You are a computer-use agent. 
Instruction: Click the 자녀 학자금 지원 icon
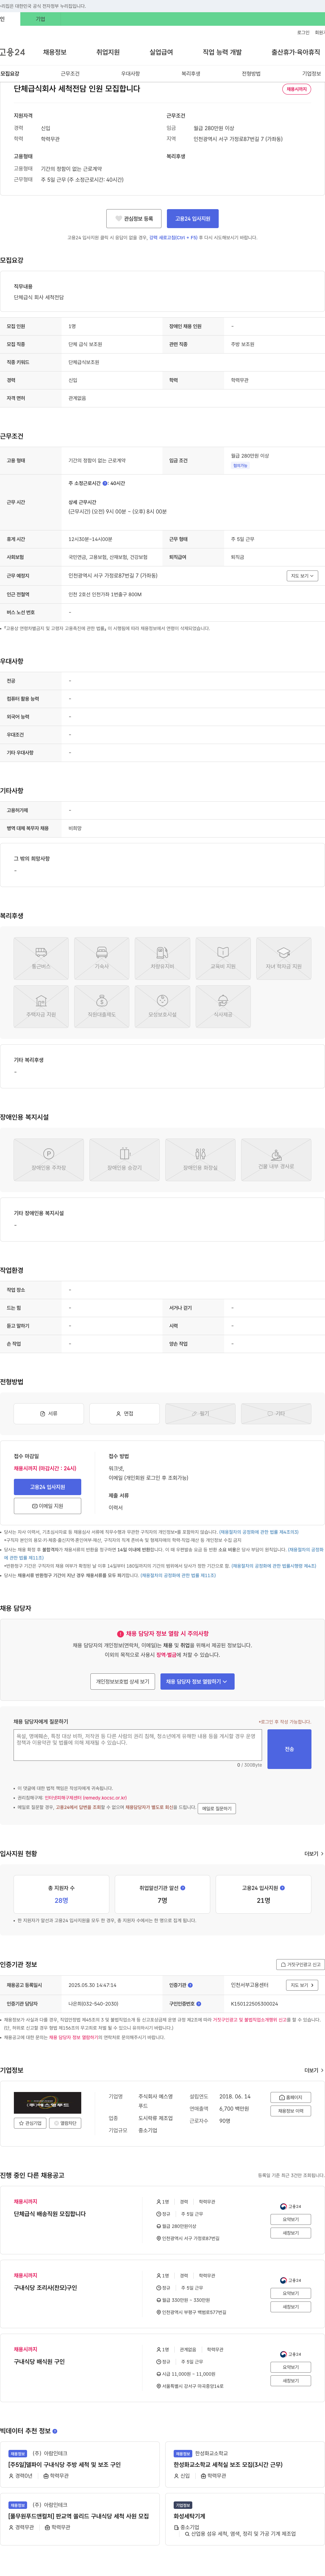tap(284, 958)
